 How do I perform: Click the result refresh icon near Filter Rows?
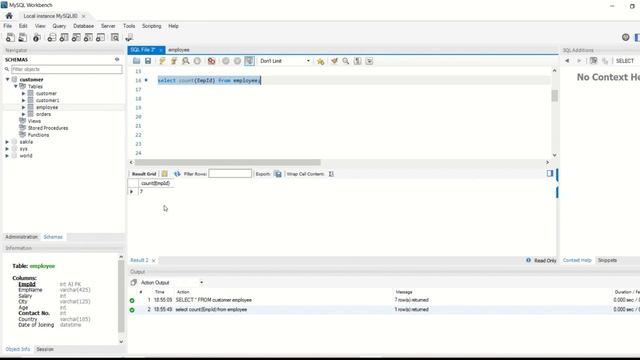(x=177, y=174)
